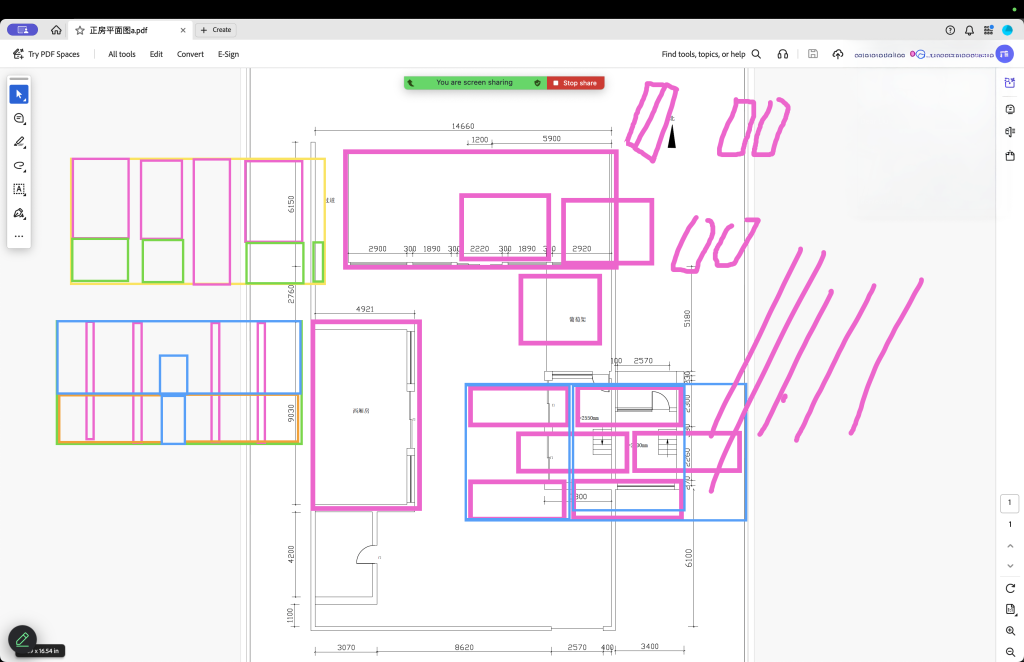Click the Stop share button
Screen dimensions: 1024x662
pyautogui.click(x=576, y=83)
